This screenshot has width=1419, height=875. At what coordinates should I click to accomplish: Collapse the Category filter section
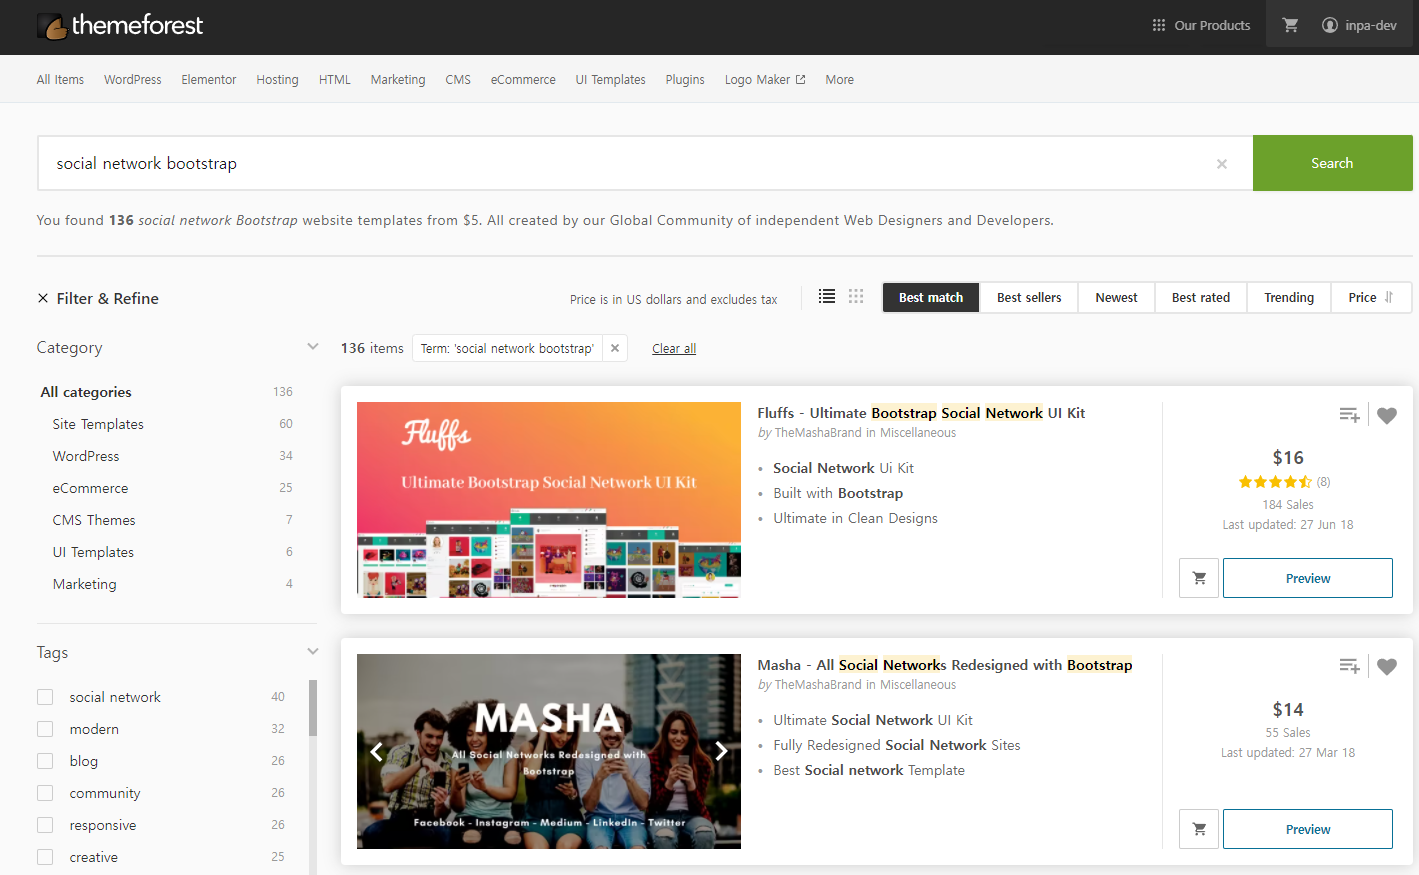click(312, 347)
